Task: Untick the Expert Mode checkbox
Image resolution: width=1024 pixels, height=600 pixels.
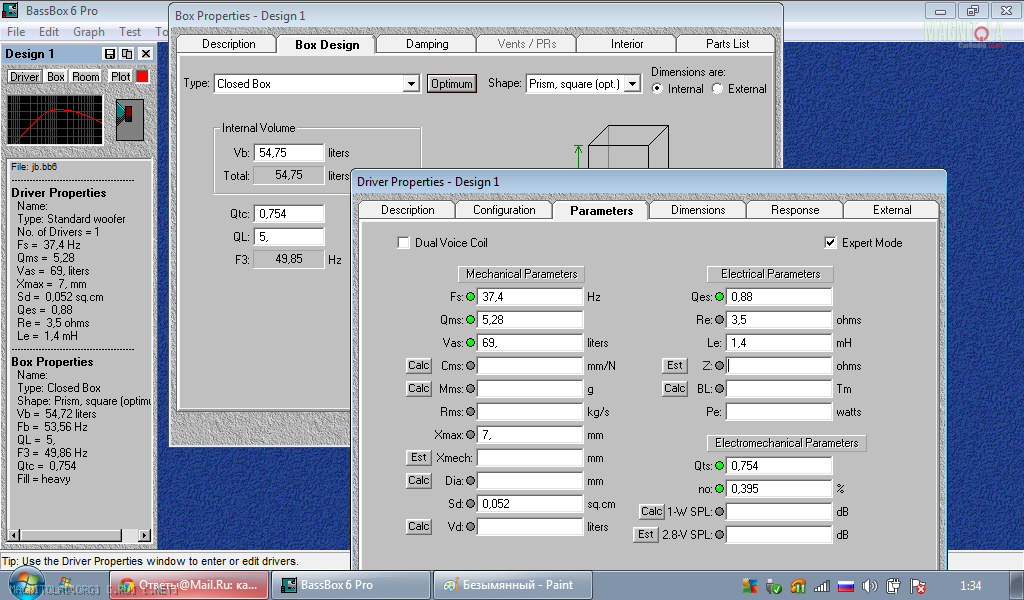Action: pos(830,243)
